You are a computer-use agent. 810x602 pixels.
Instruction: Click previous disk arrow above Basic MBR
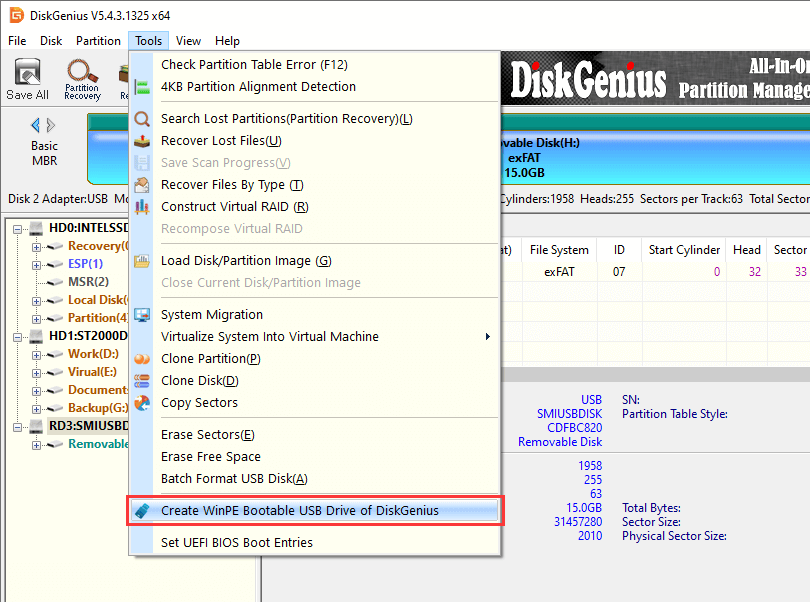(36, 126)
